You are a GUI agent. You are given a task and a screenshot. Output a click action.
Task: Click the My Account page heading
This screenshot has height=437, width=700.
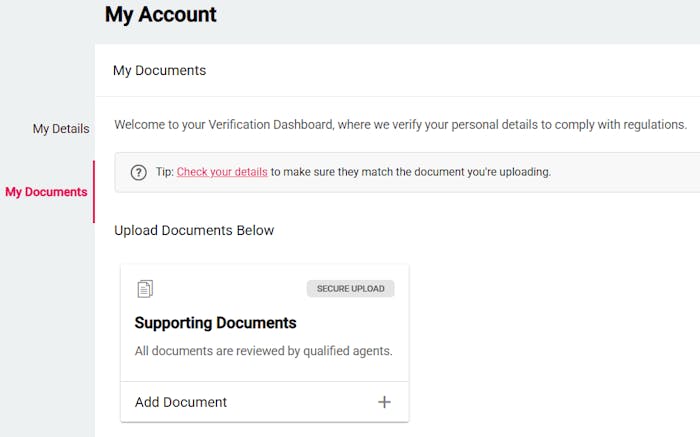click(x=161, y=15)
